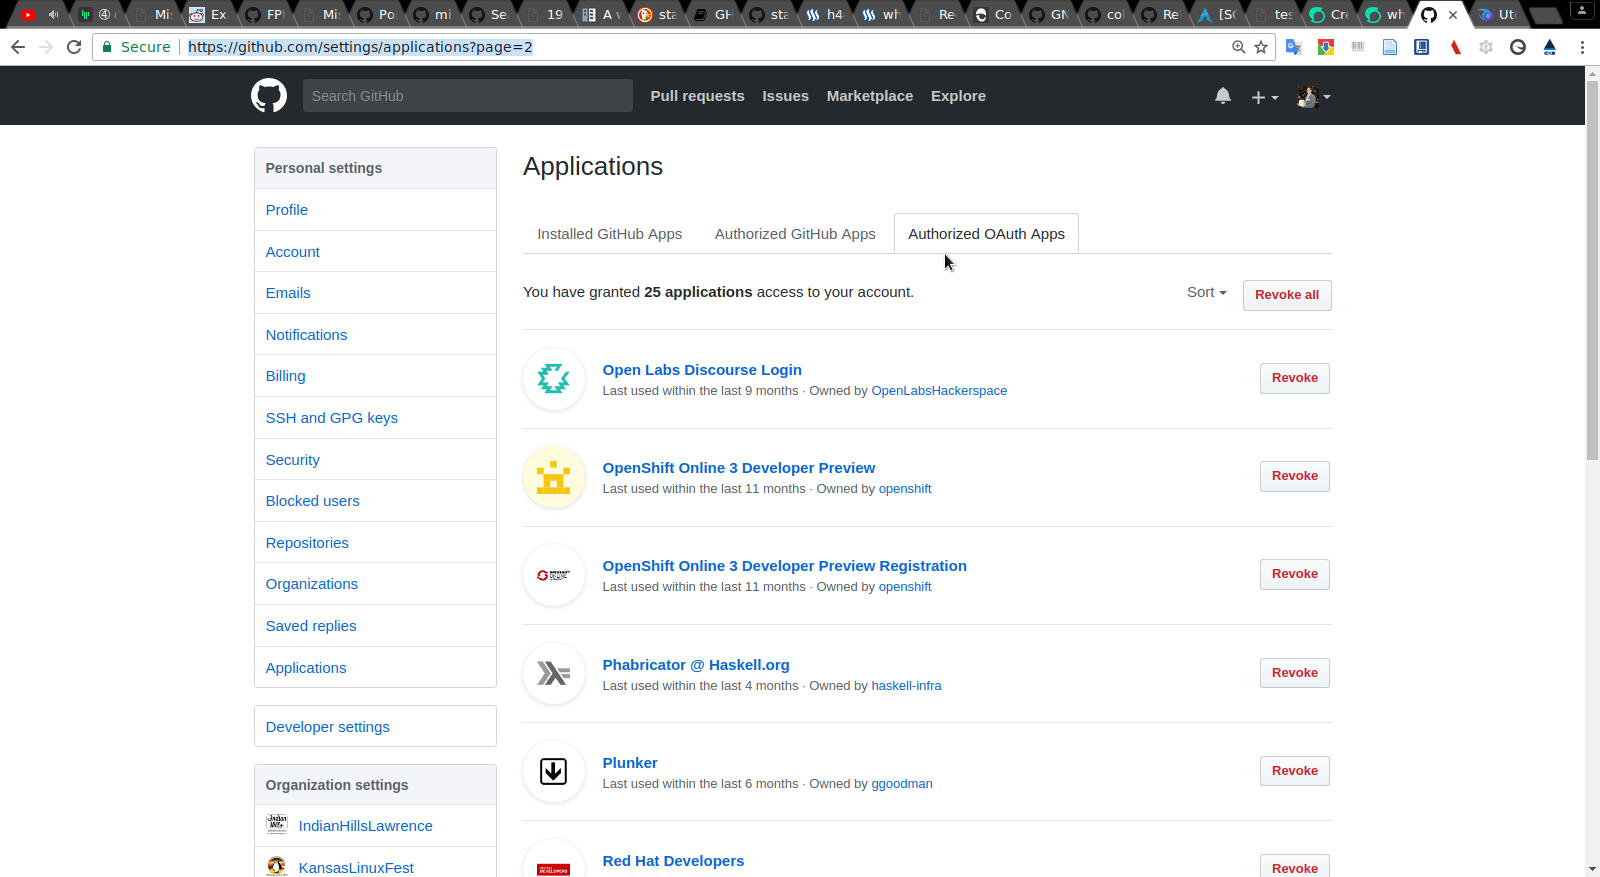Screen dimensions: 1600x877
Task: Click the Revoke all button
Action: [1287, 295]
